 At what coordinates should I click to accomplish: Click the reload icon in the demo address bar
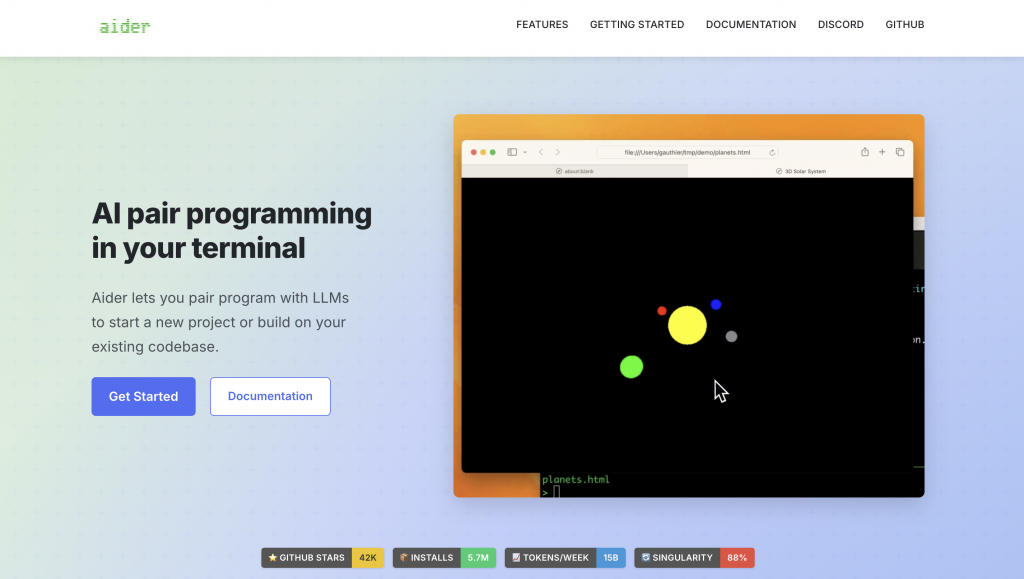[x=772, y=153]
